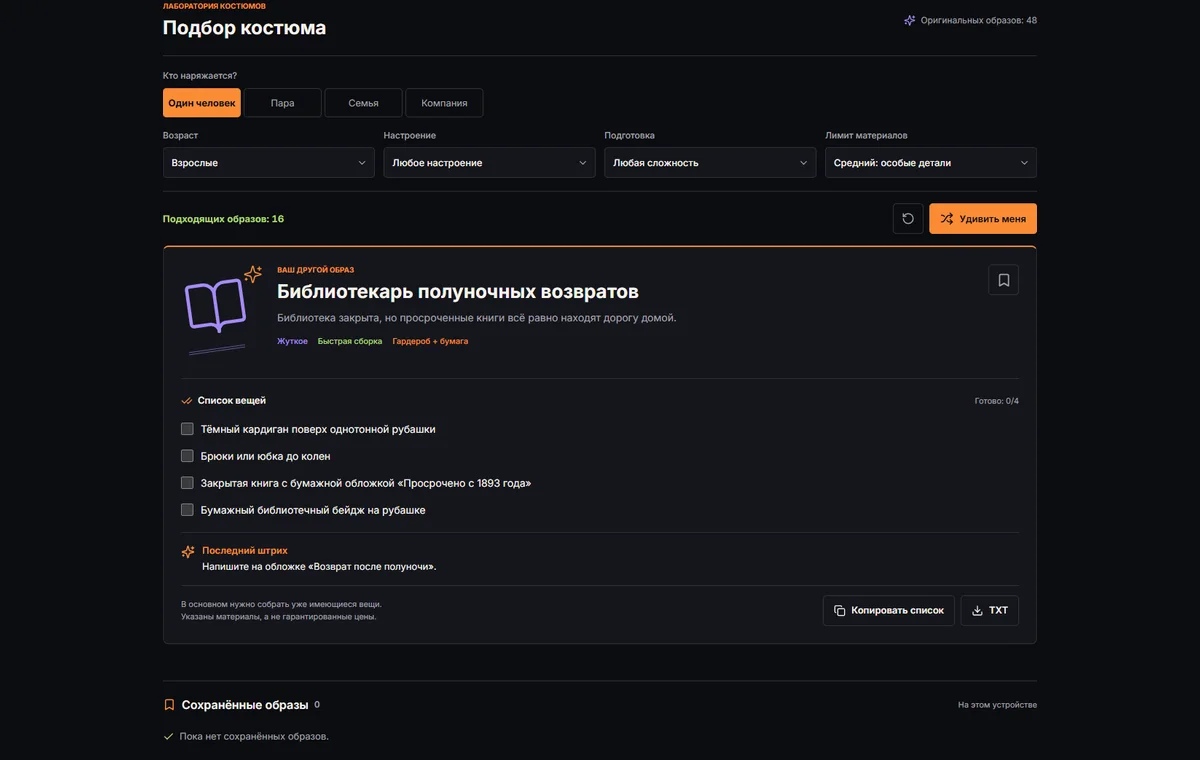Click the Подходящих образов: 16 counter
The height and width of the screenshot is (760, 1200).
(x=223, y=219)
